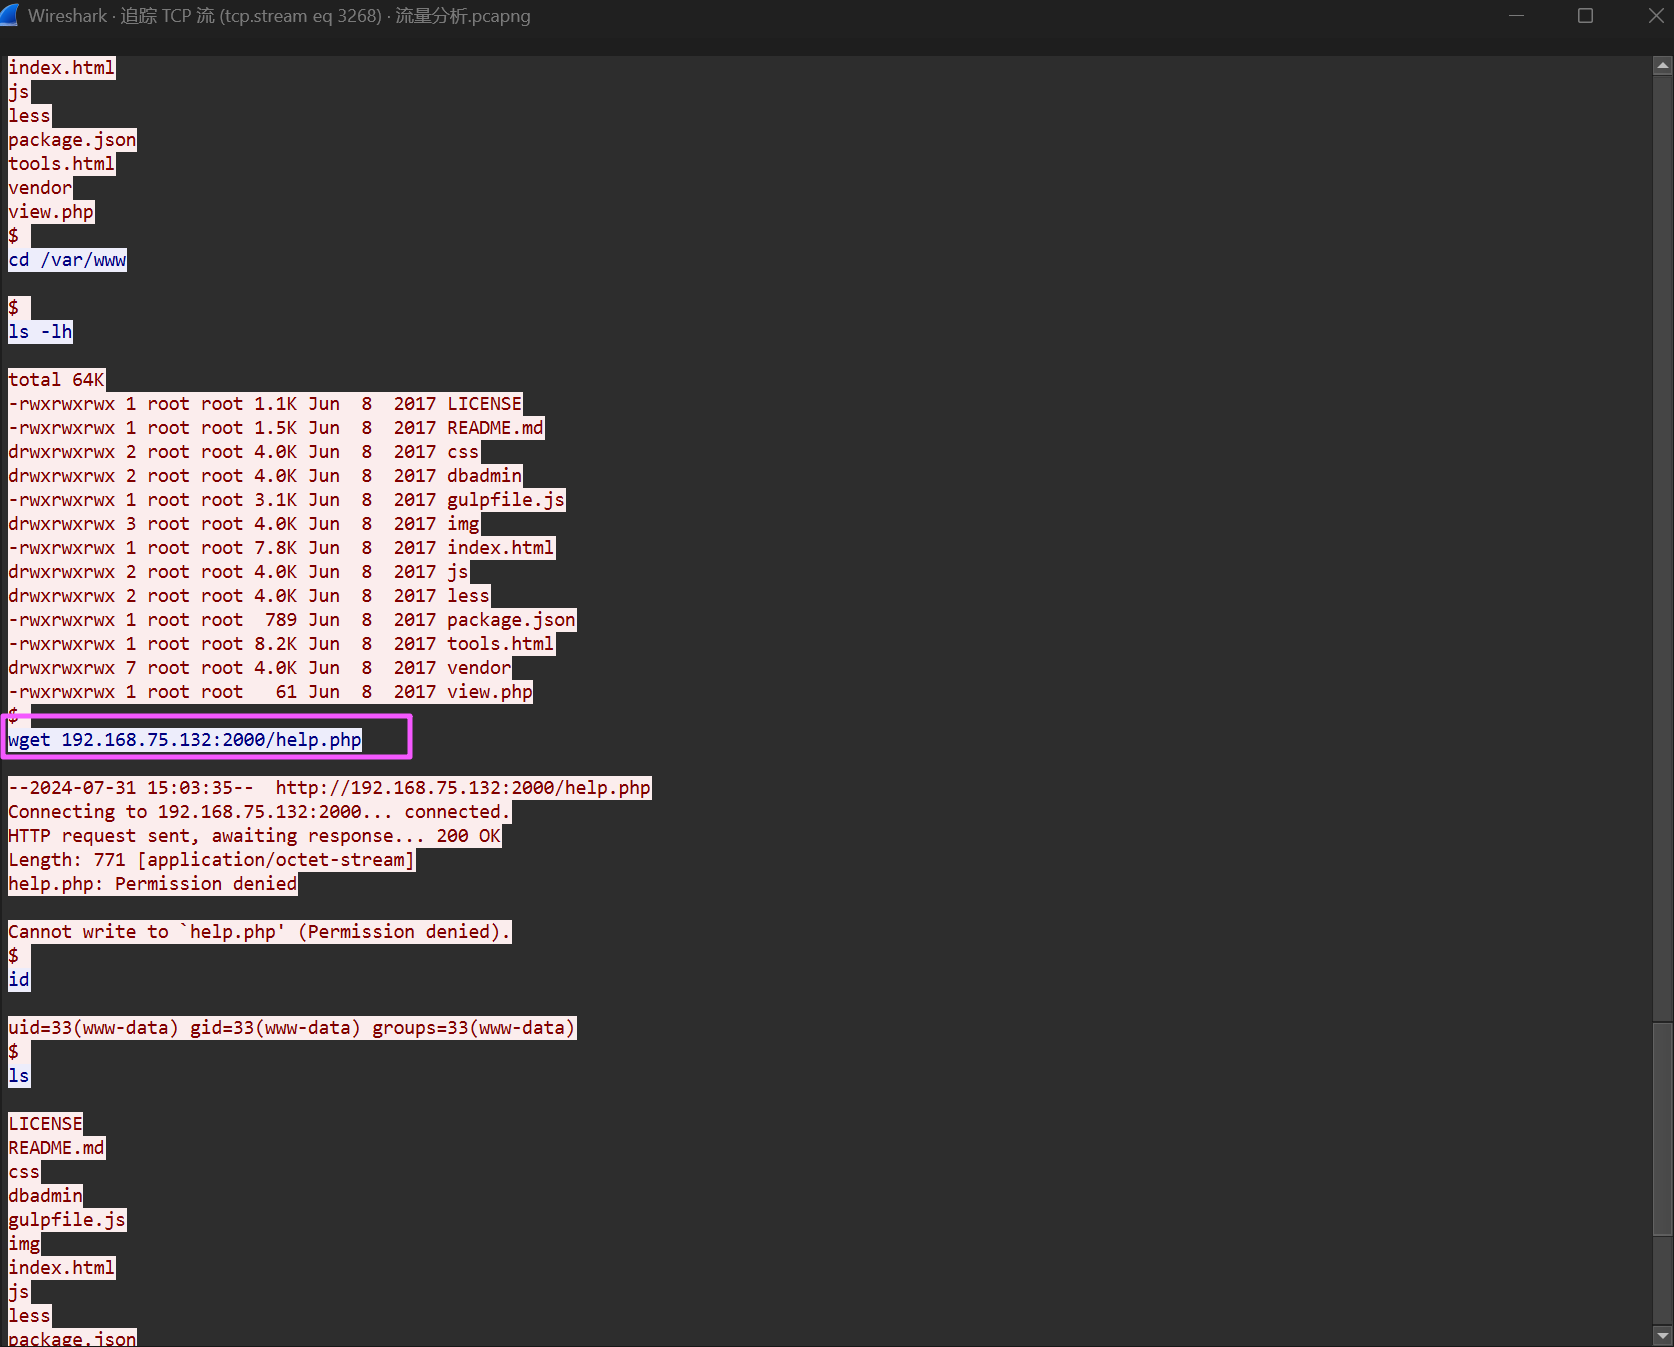
Task: Click the tools.html 8.2K listing row
Action: pos(282,644)
